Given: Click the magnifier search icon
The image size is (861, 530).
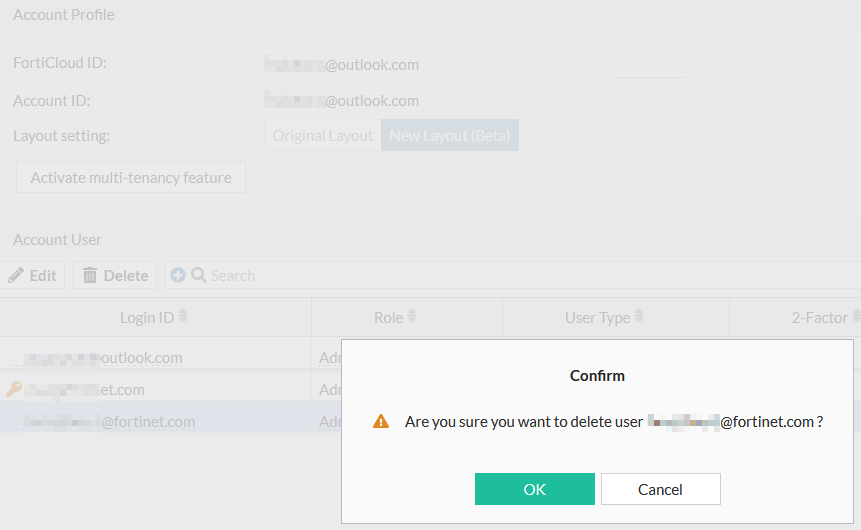Looking at the screenshot, I should 199,275.
